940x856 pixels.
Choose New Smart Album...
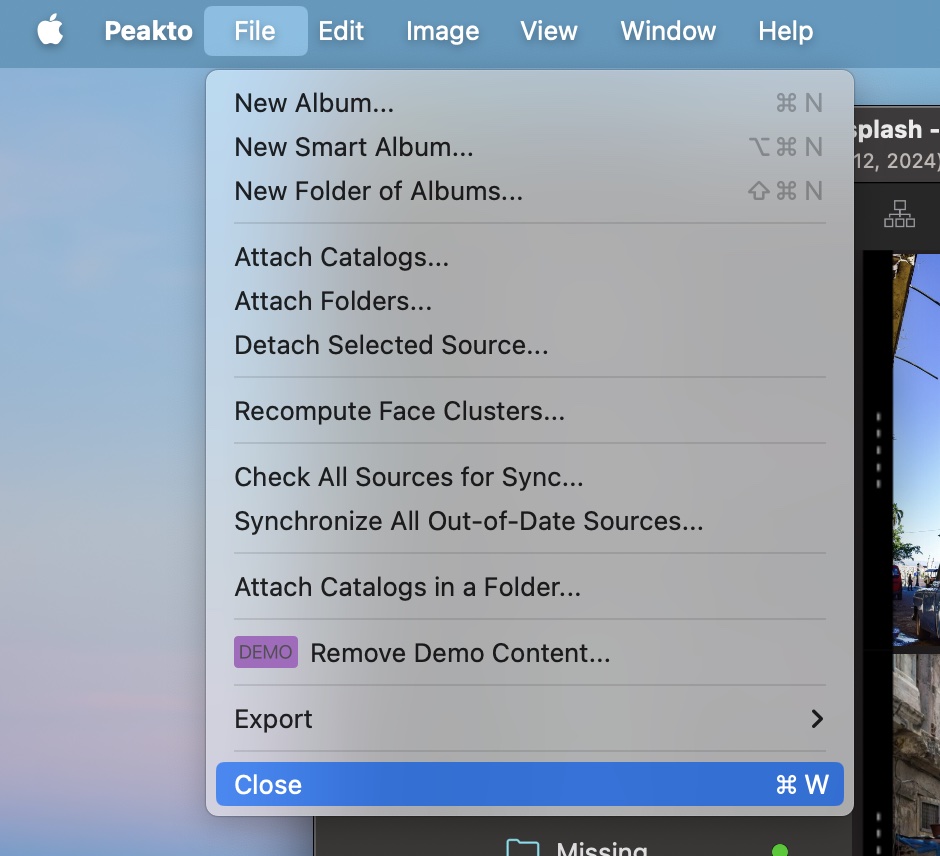coord(530,147)
